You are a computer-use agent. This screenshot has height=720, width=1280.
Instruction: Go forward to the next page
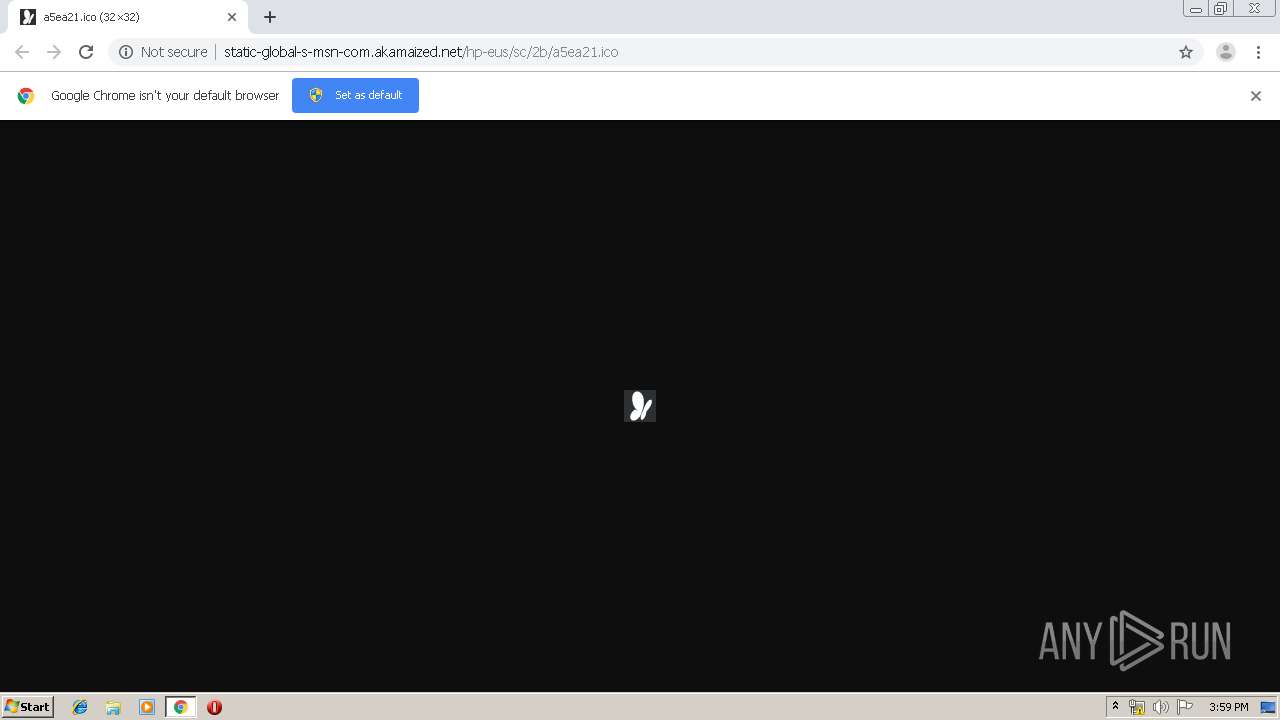tap(54, 52)
